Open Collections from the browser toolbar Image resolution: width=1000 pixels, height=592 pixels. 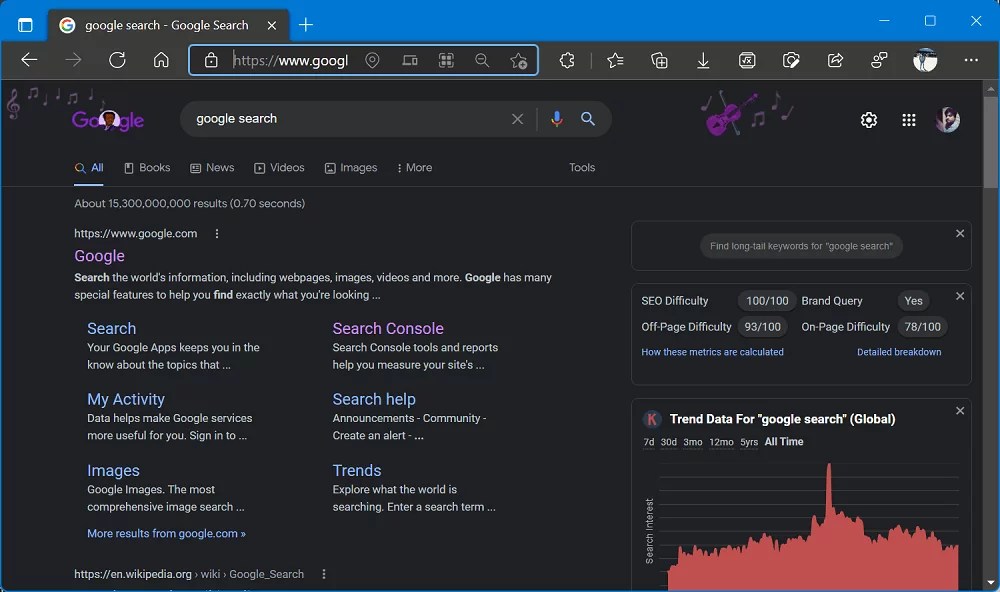(659, 60)
